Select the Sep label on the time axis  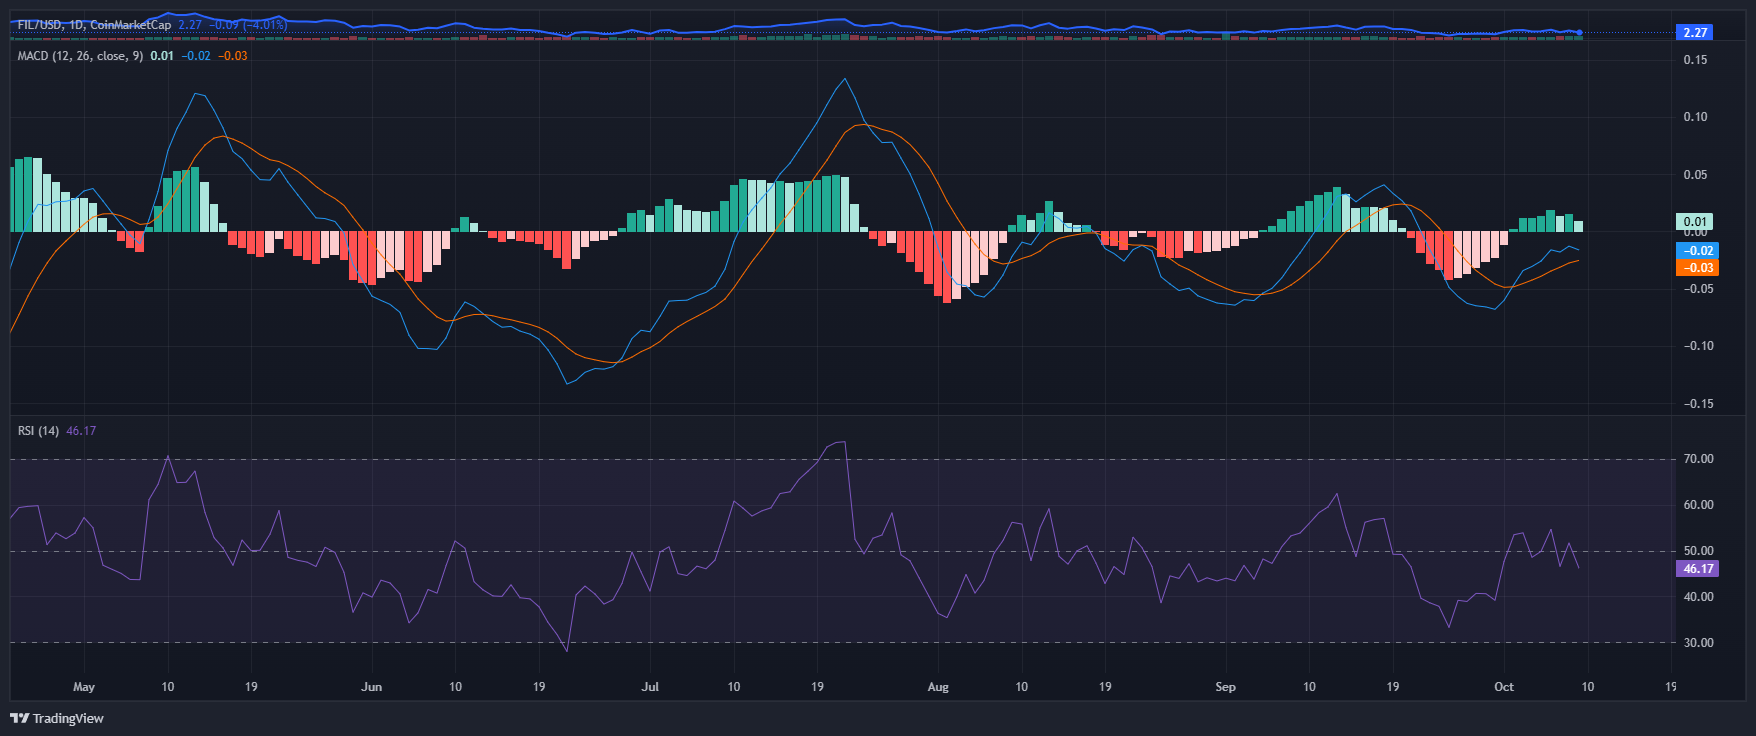click(1225, 687)
